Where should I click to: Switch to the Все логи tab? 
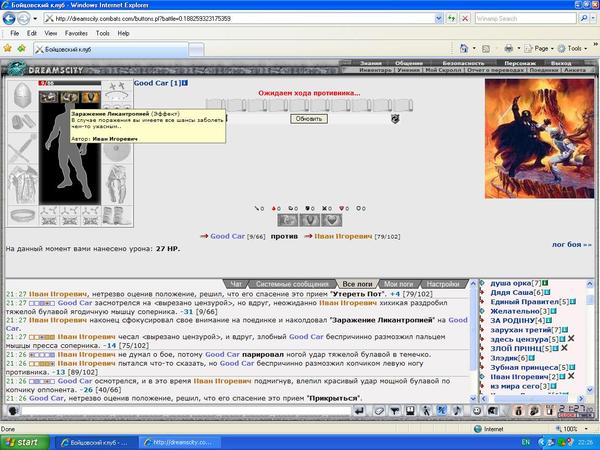pos(357,284)
